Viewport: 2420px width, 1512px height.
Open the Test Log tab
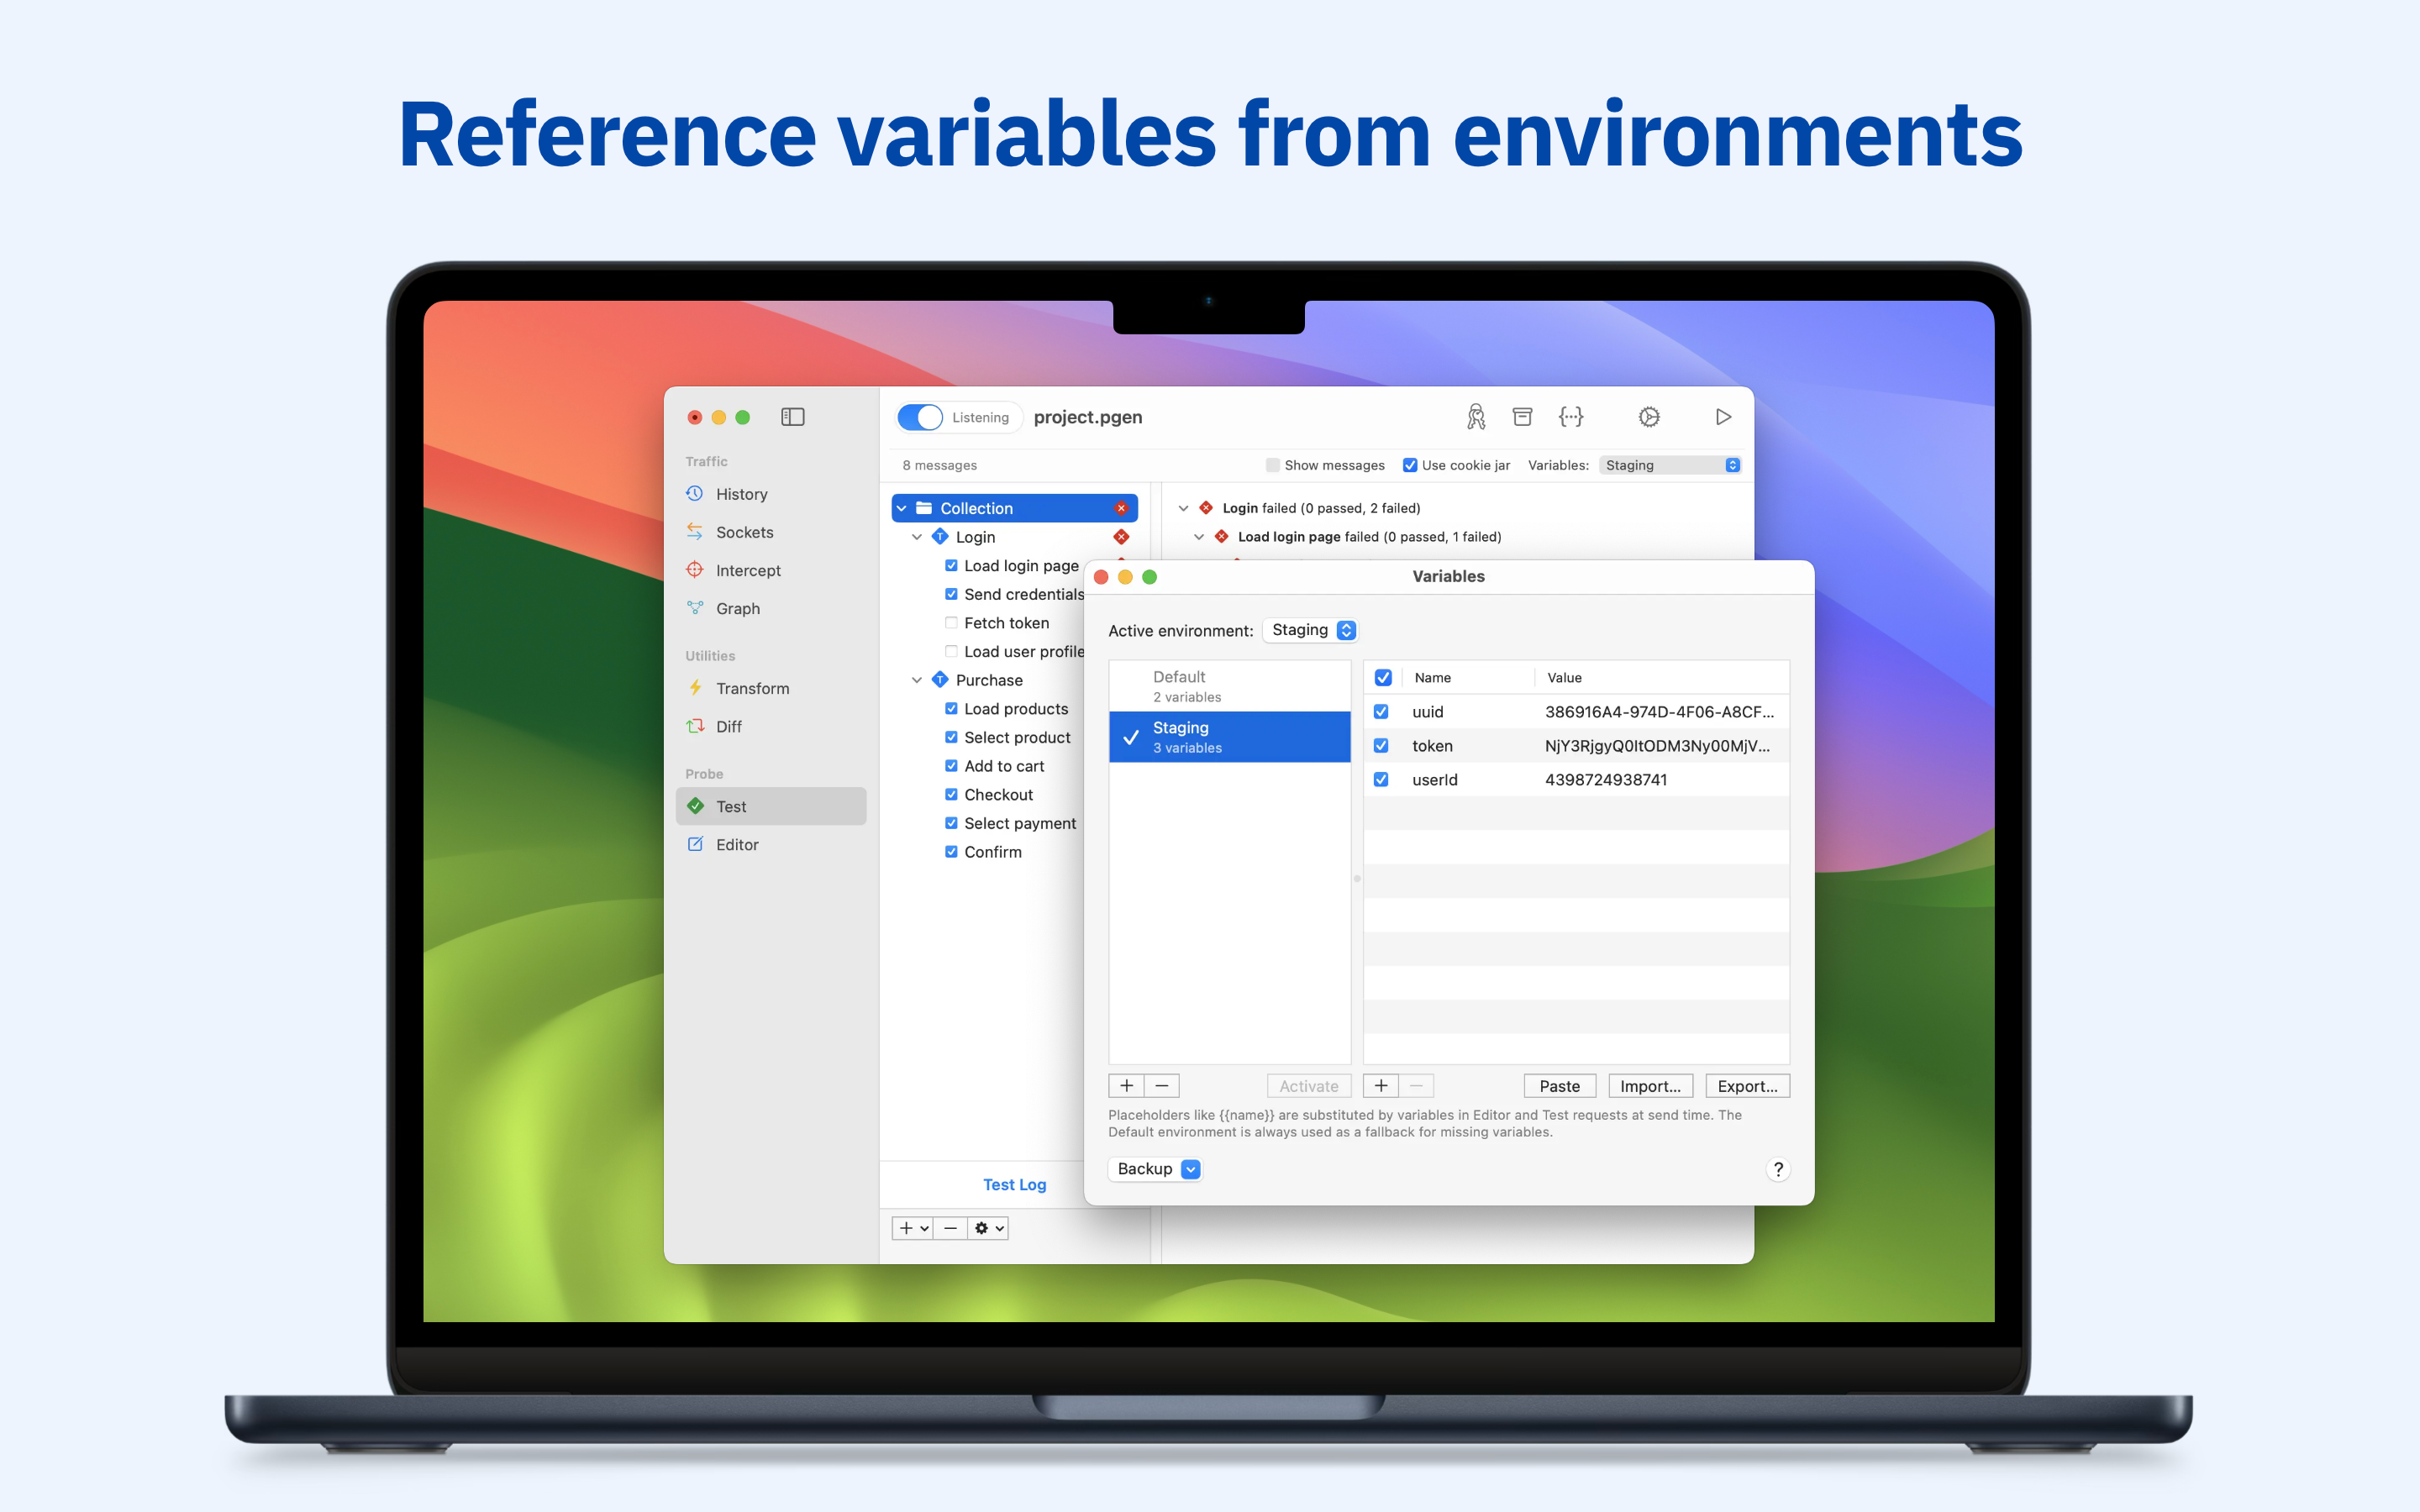[x=1014, y=1185]
